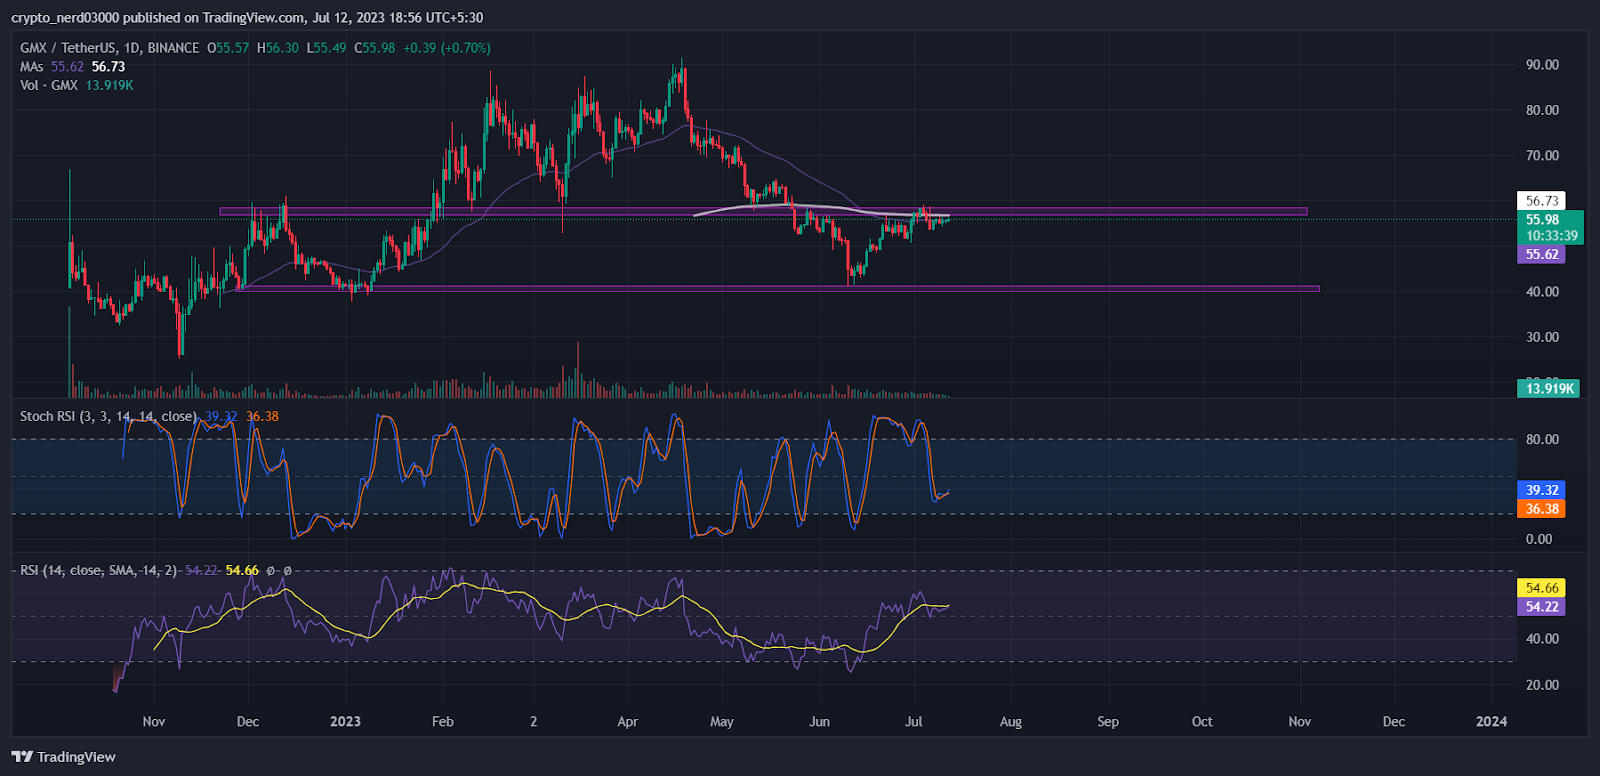
Task: Click the Jul label on the time axis
Action: click(x=913, y=722)
